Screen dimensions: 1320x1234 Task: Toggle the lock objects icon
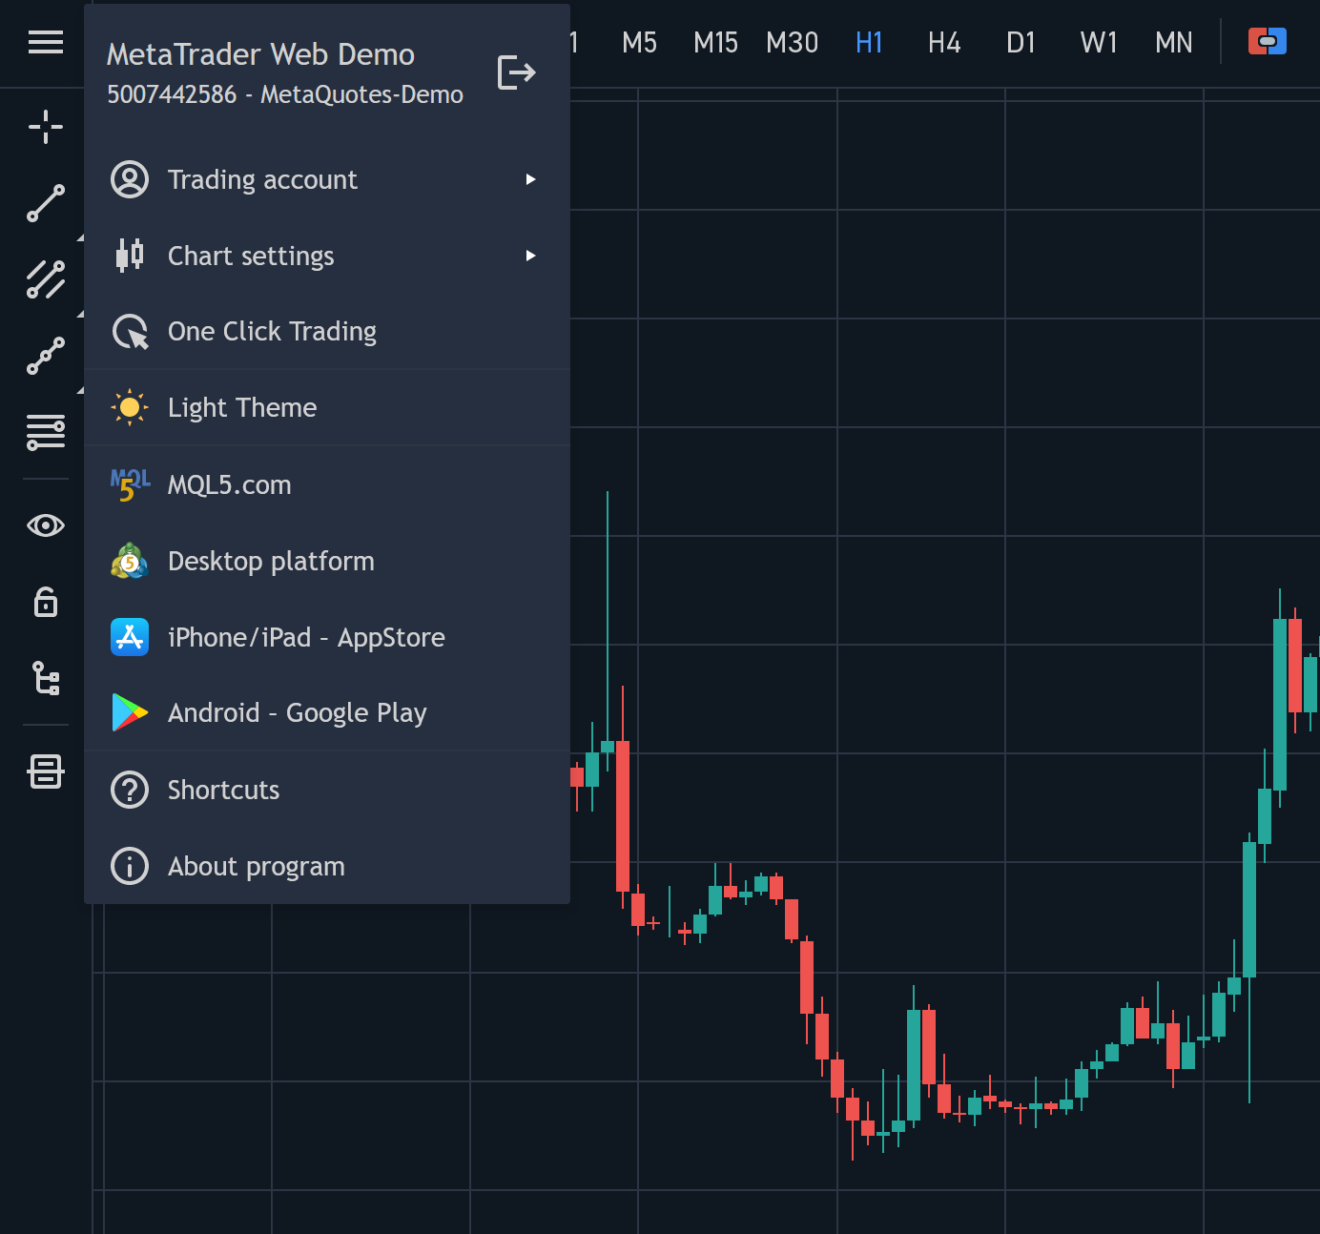pos(45,602)
